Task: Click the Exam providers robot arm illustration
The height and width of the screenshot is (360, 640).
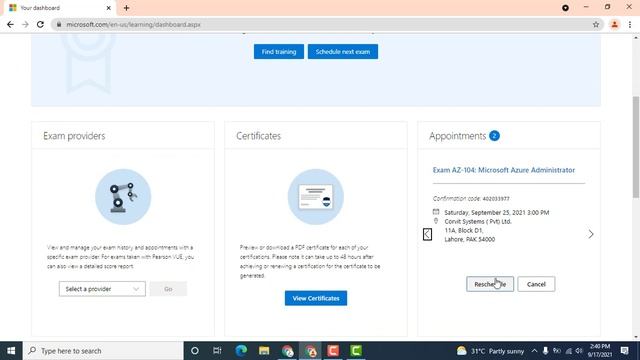Action: pyautogui.click(x=123, y=197)
